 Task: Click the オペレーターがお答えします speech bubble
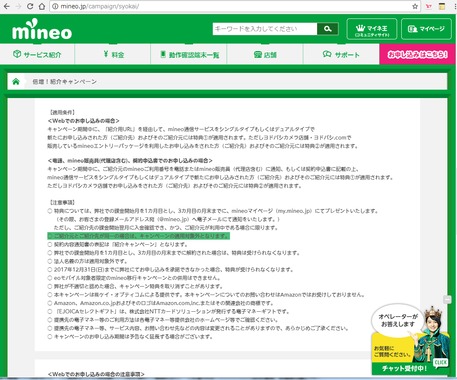(x=398, y=320)
